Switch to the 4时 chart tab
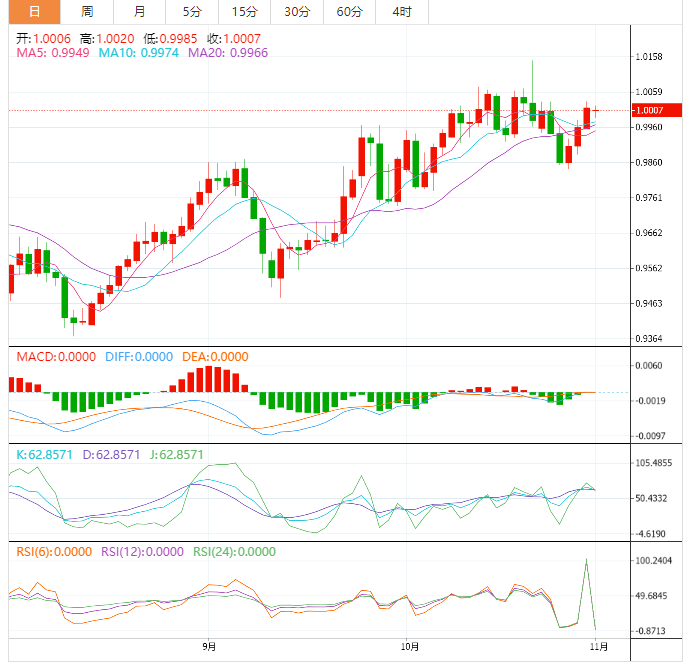This screenshot has width=688, height=670. click(402, 12)
